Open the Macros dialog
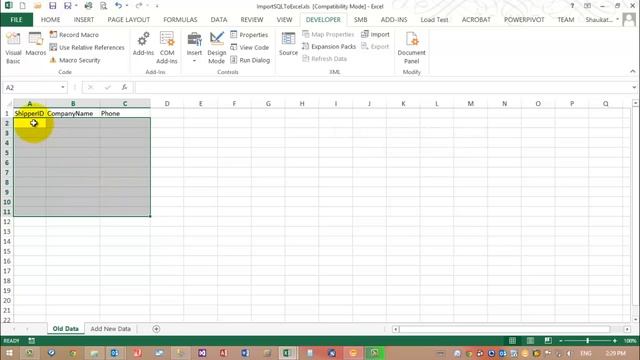This screenshot has height=360, width=640. (36, 44)
